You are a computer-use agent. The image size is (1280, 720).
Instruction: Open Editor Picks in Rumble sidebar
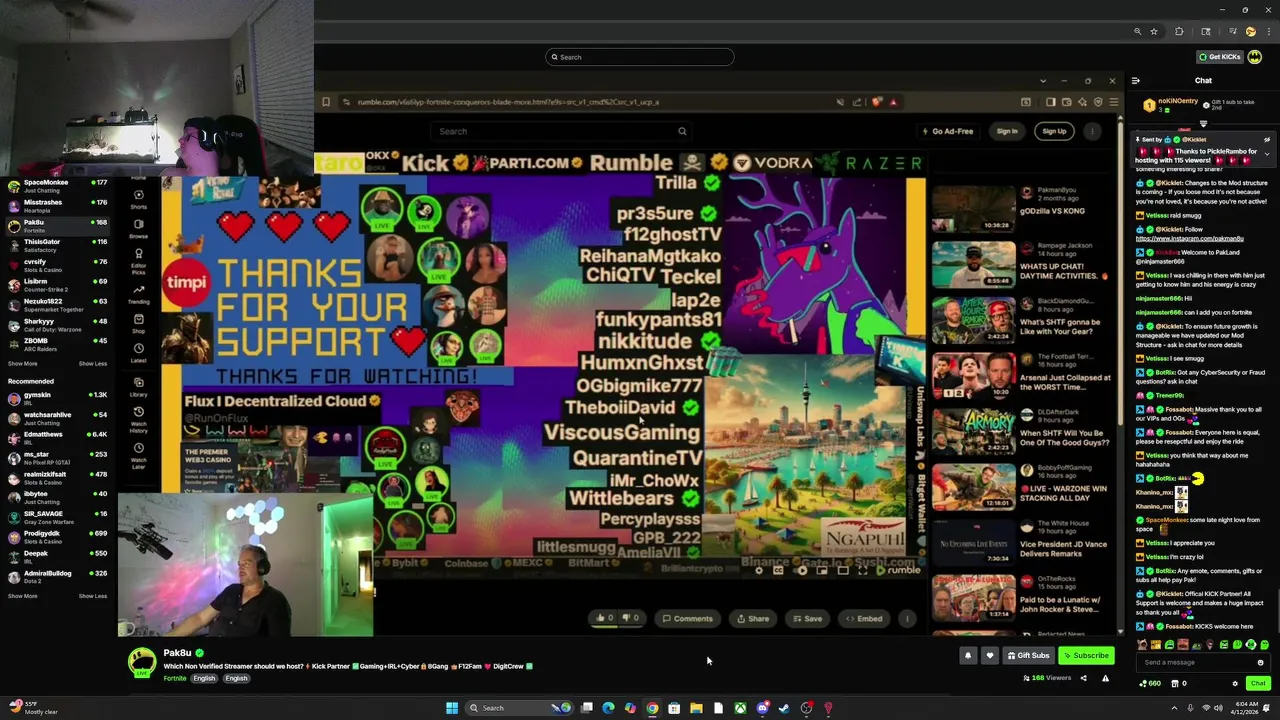138,260
